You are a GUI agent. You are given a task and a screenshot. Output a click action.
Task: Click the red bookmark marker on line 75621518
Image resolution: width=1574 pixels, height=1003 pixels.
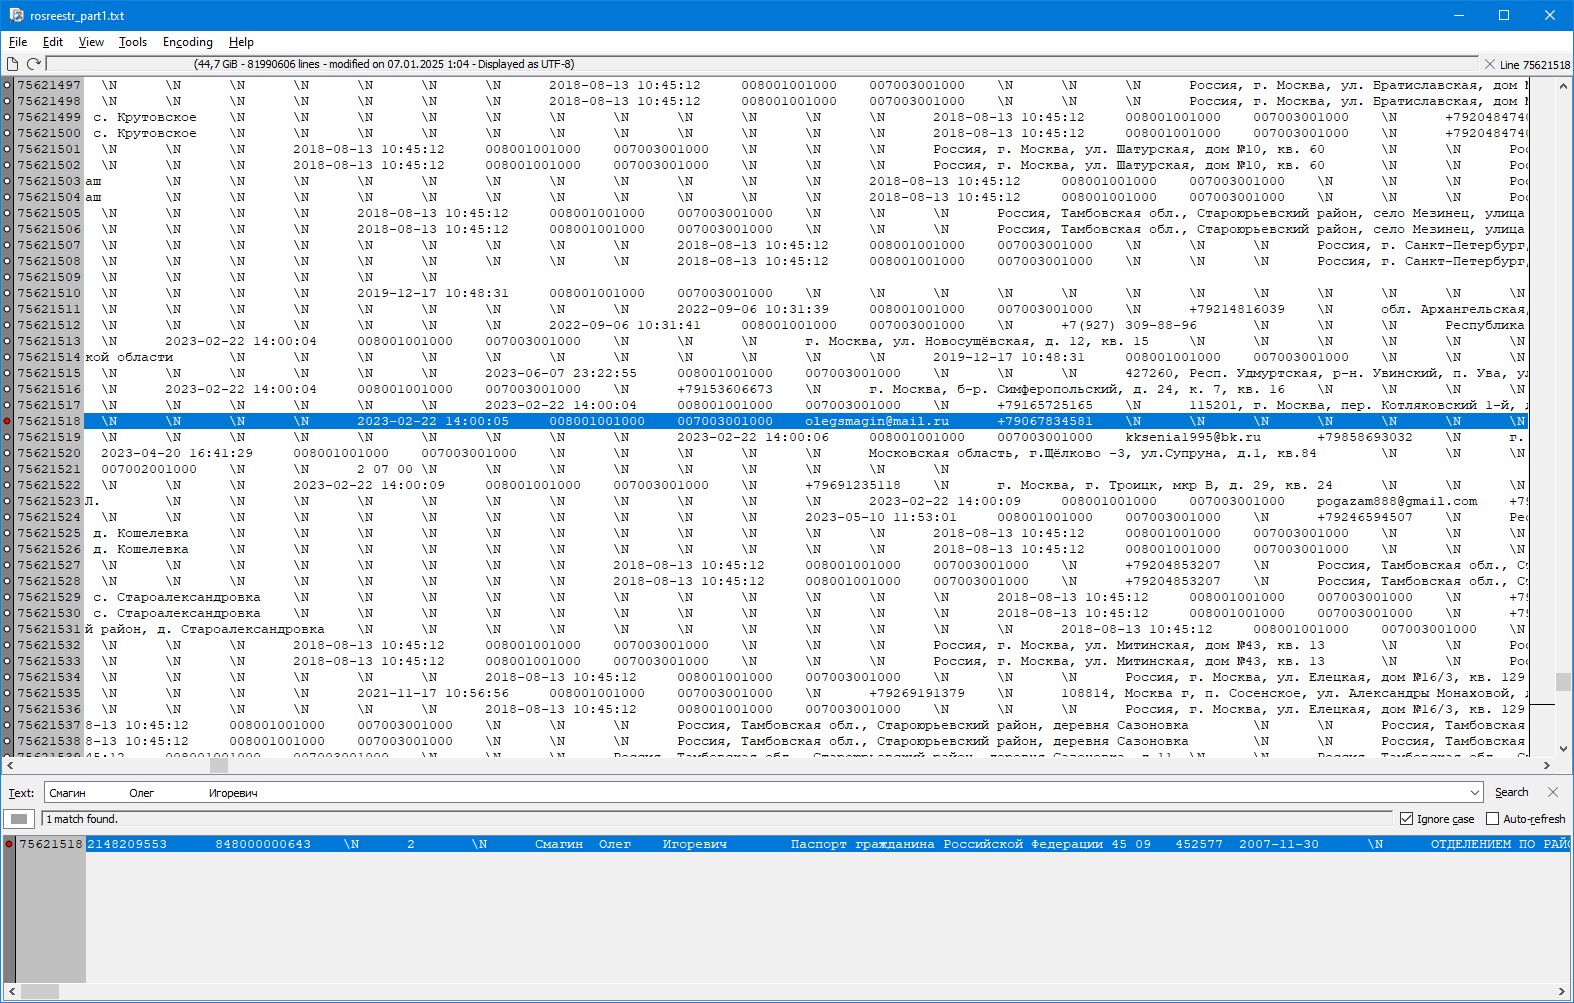pos(7,421)
